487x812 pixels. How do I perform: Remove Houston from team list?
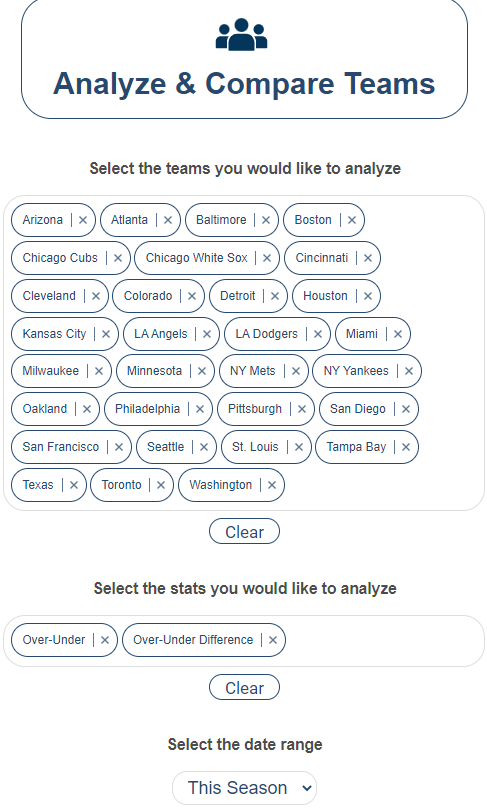pyautogui.click(x=368, y=296)
